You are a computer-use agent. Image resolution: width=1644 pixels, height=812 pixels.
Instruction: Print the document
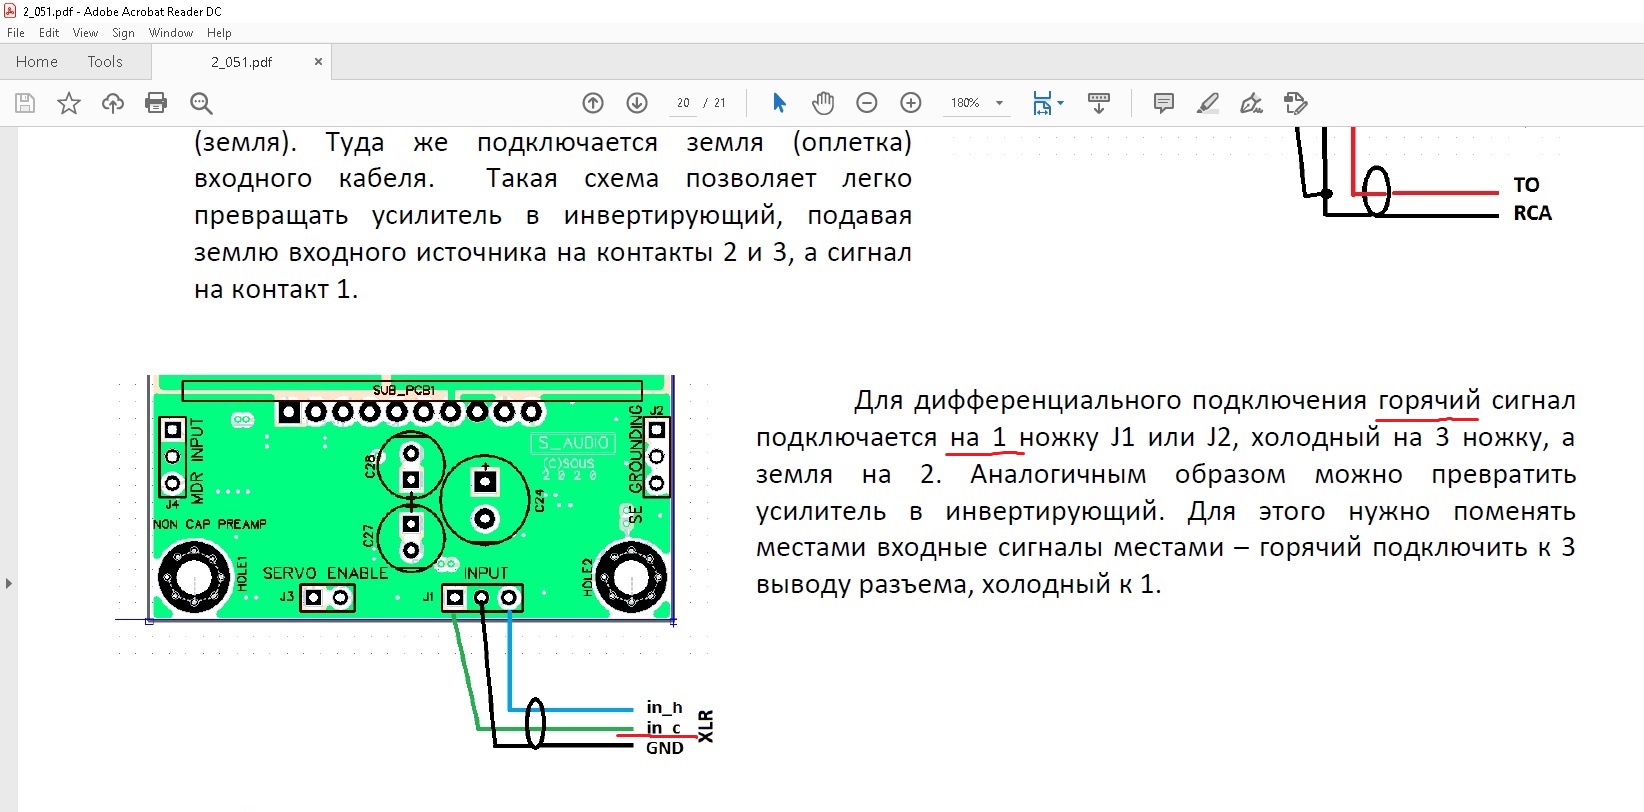[156, 103]
